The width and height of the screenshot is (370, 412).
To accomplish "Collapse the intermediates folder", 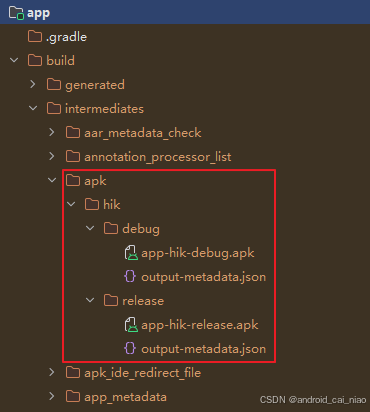I will [33, 108].
